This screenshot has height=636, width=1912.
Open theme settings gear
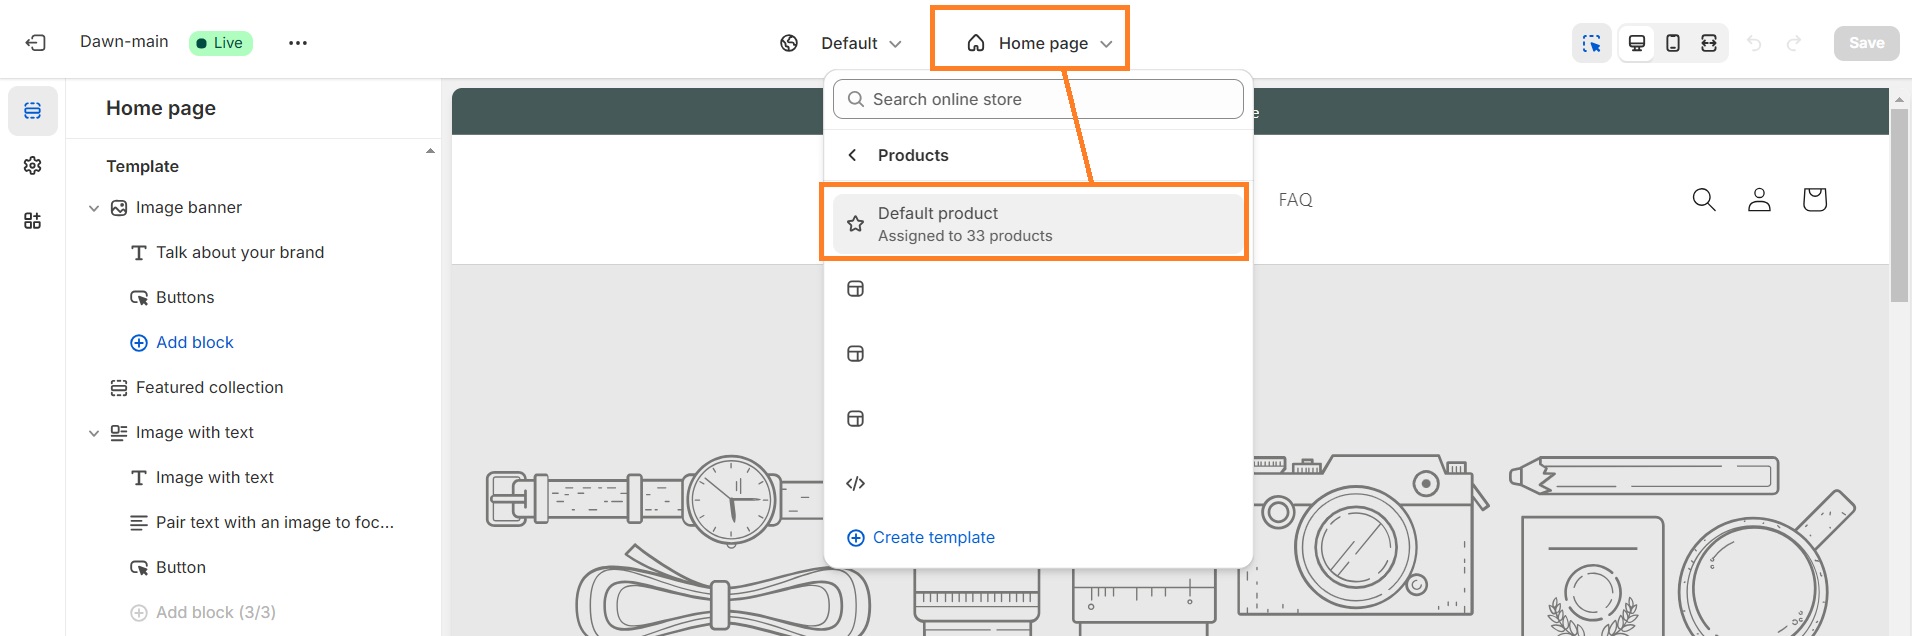coord(33,165)
